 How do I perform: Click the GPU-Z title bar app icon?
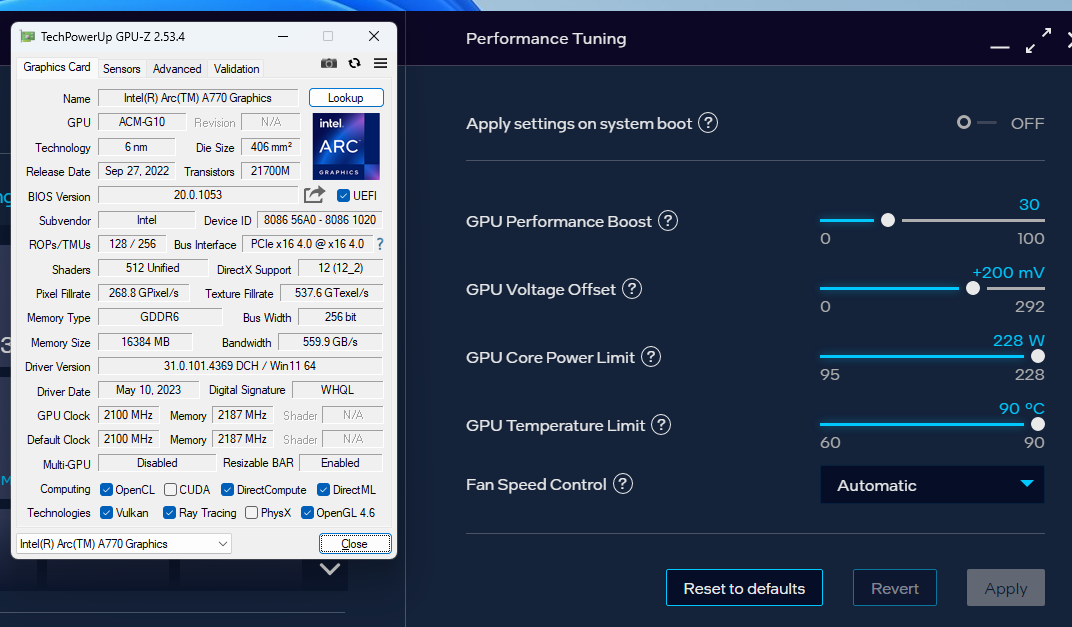pos(27,36)
